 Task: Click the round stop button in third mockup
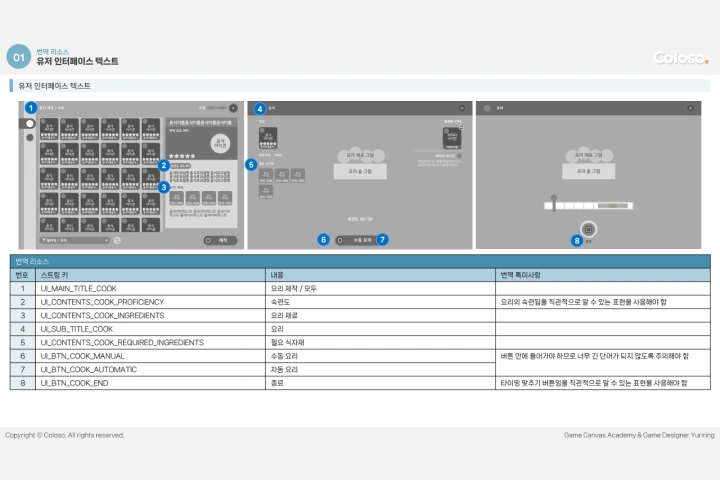(x=588, y=229)
